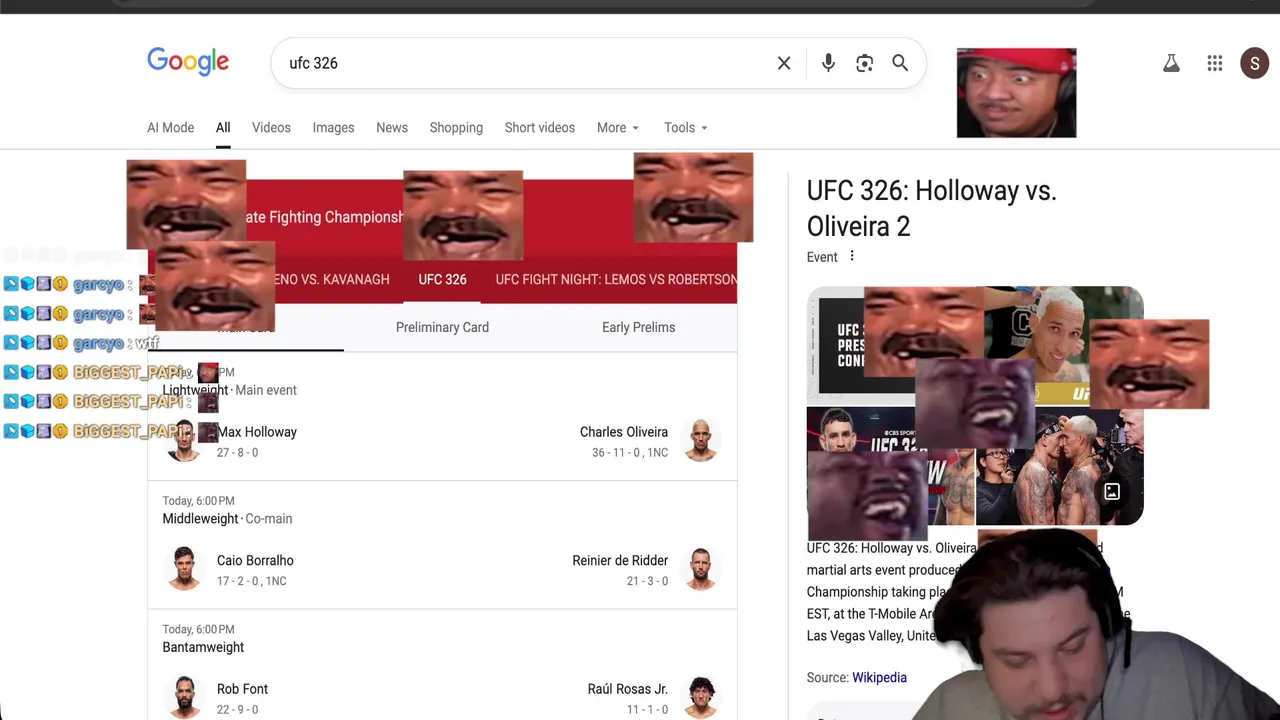Click the image gallery icon on event photos
1280x720 pixels.
1112,492
